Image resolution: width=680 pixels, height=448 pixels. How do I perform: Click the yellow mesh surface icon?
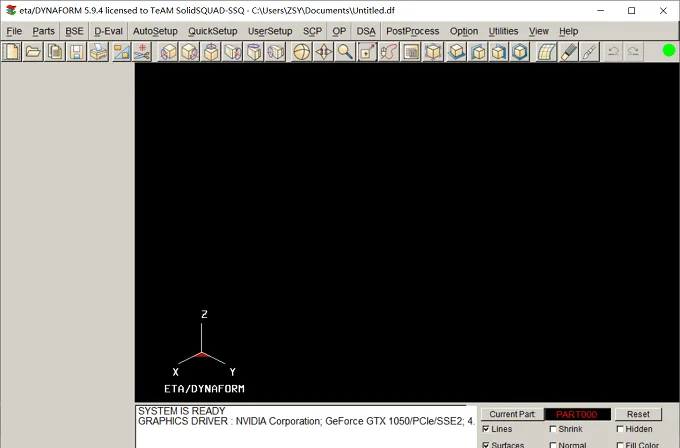click(546, 52)
